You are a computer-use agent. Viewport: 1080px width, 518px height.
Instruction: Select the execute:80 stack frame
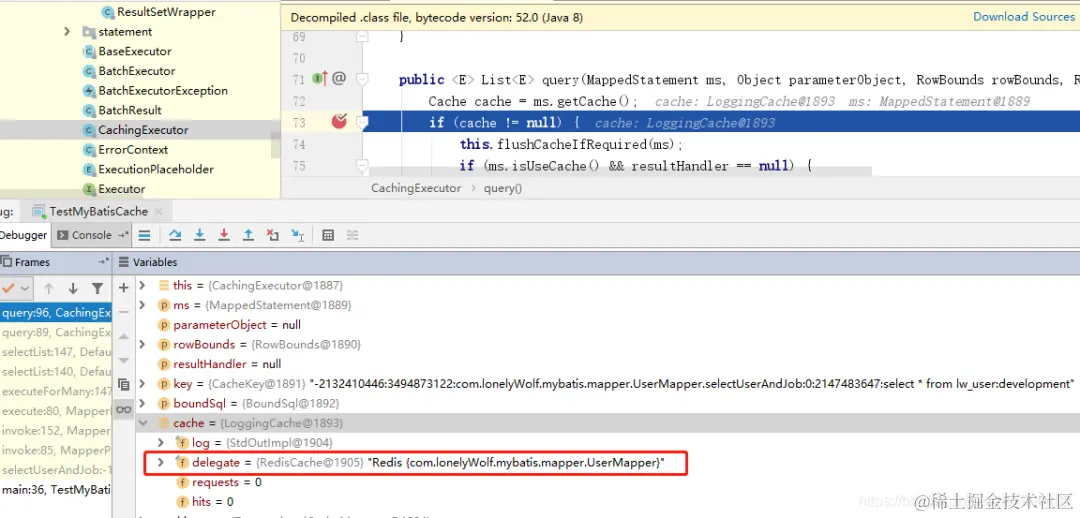pos(56,411)
